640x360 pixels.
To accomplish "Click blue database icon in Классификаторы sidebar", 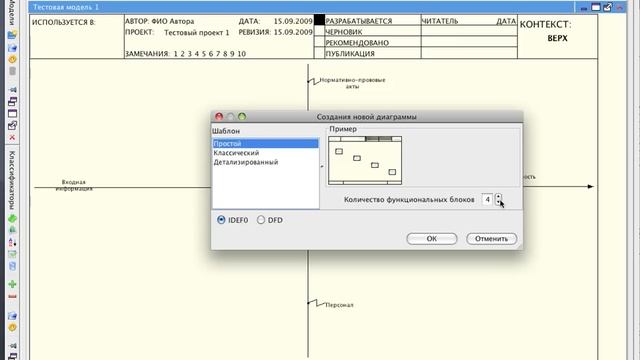I will (x=12, y=267).
